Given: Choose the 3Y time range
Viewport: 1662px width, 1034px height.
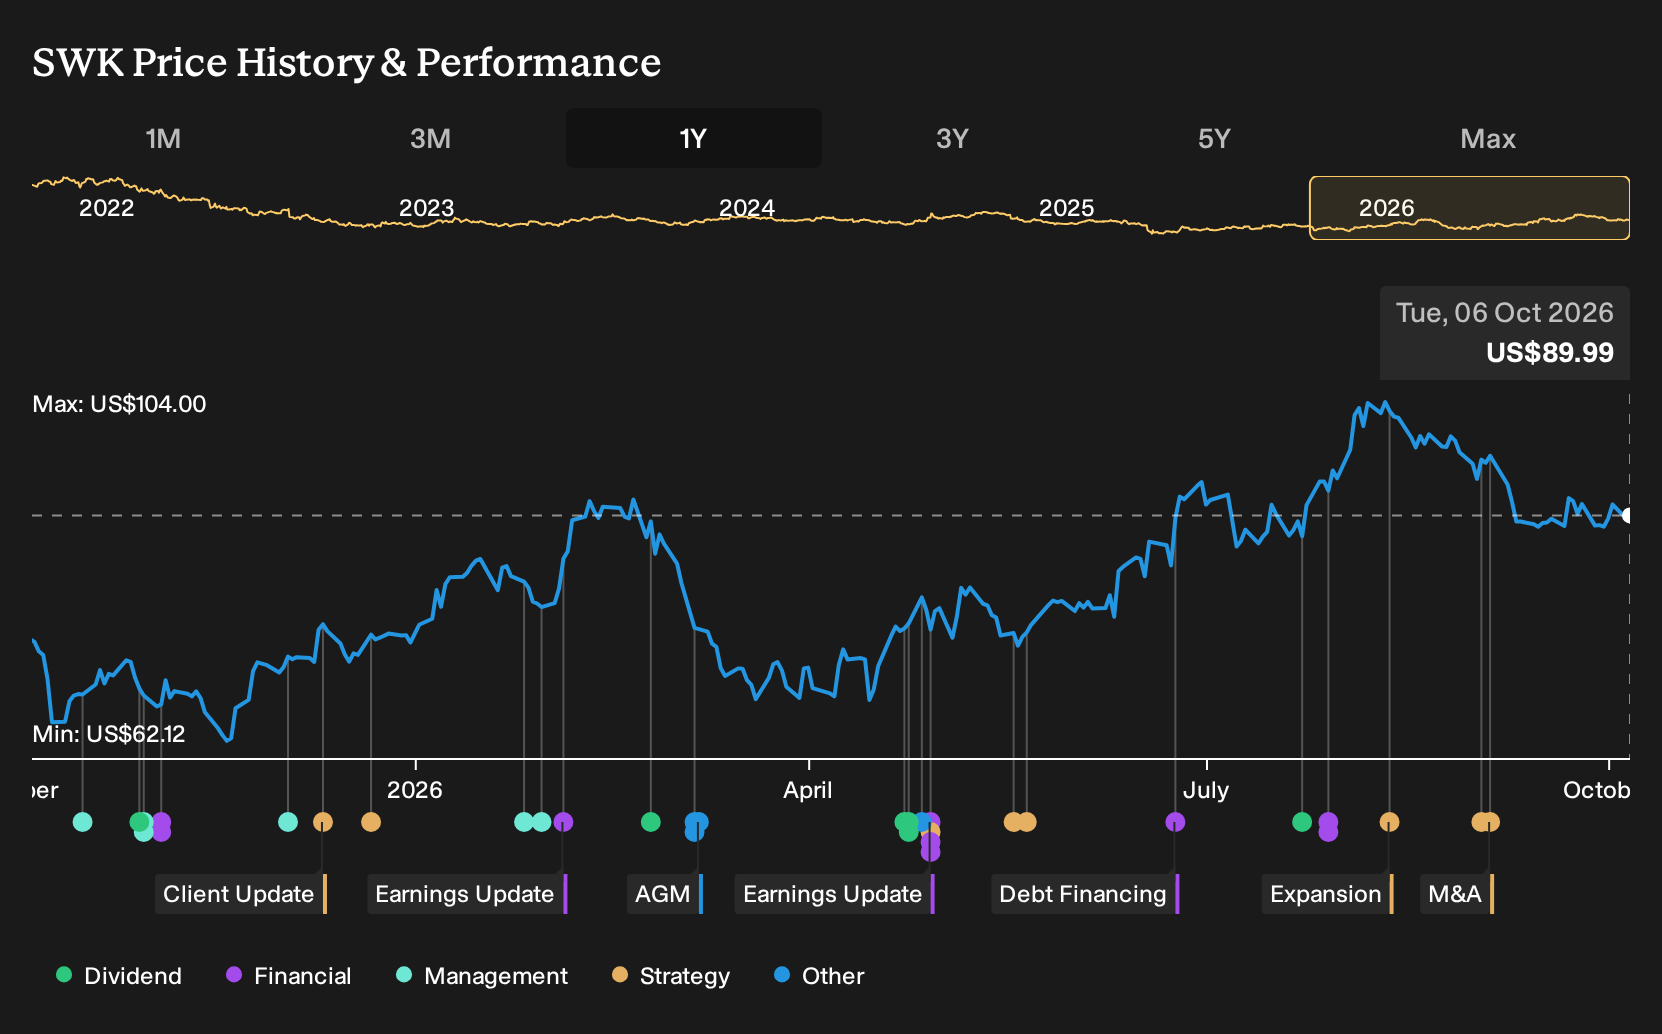Looking at the screenshot, I should point(952,138).
